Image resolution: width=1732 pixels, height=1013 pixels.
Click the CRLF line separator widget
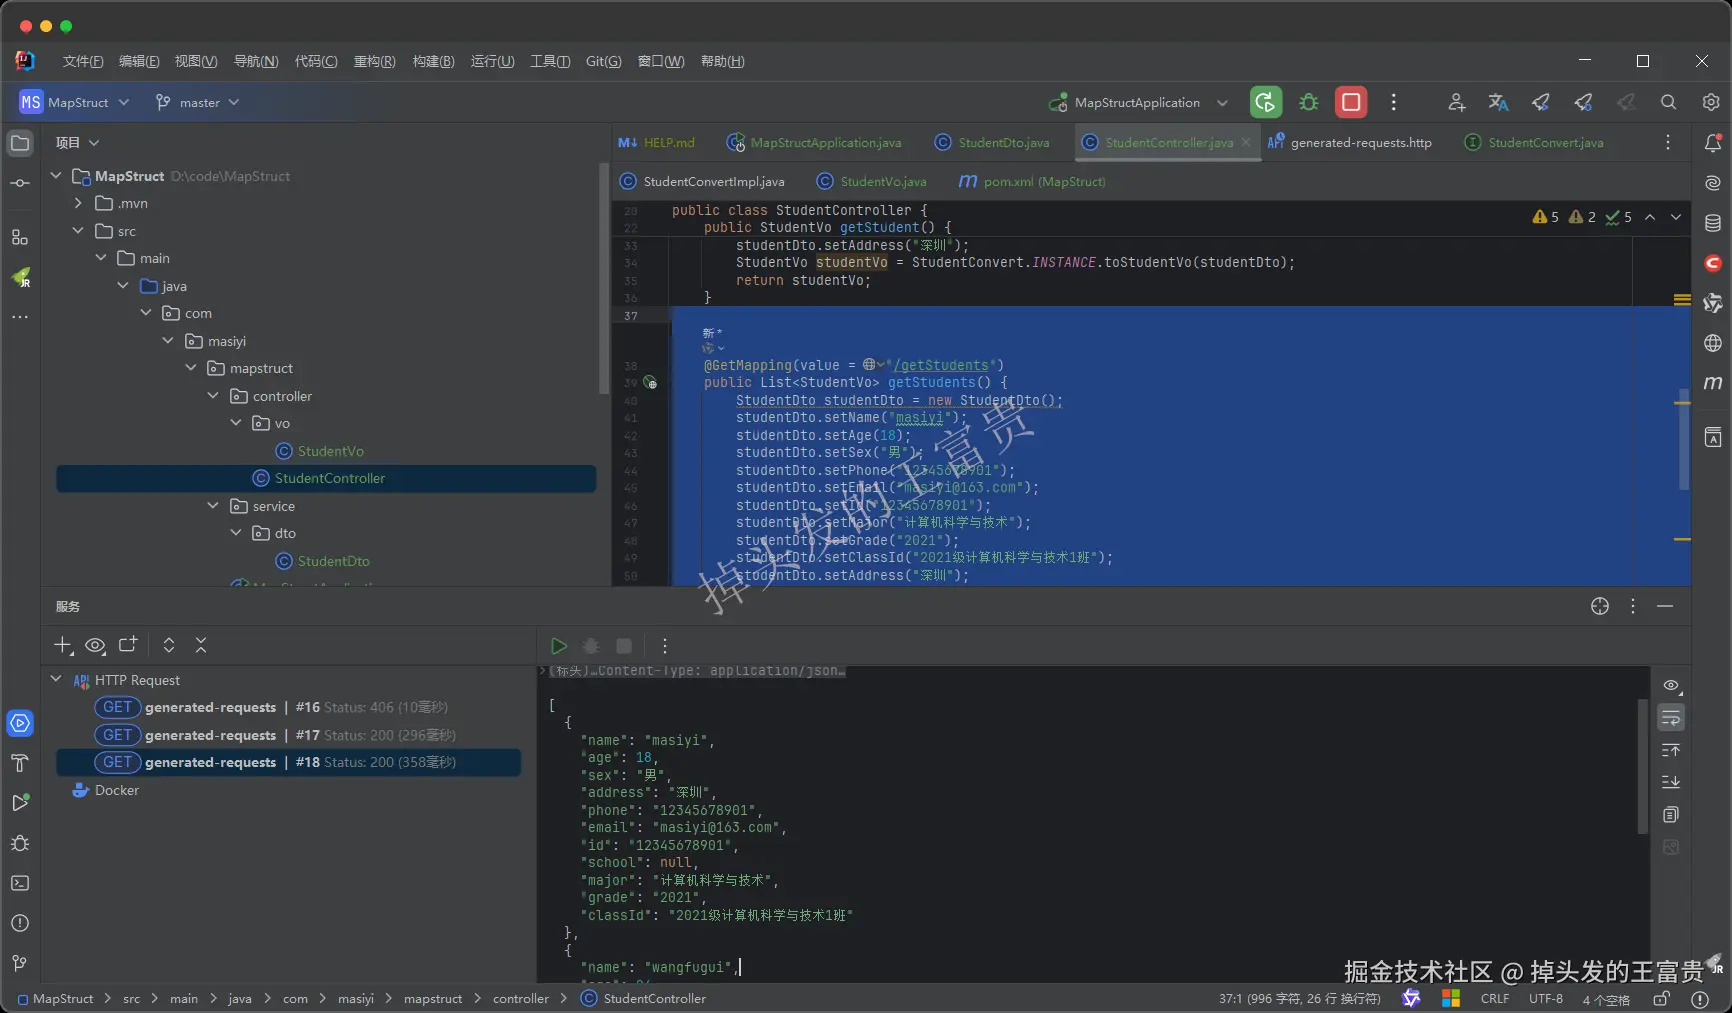1495,998
